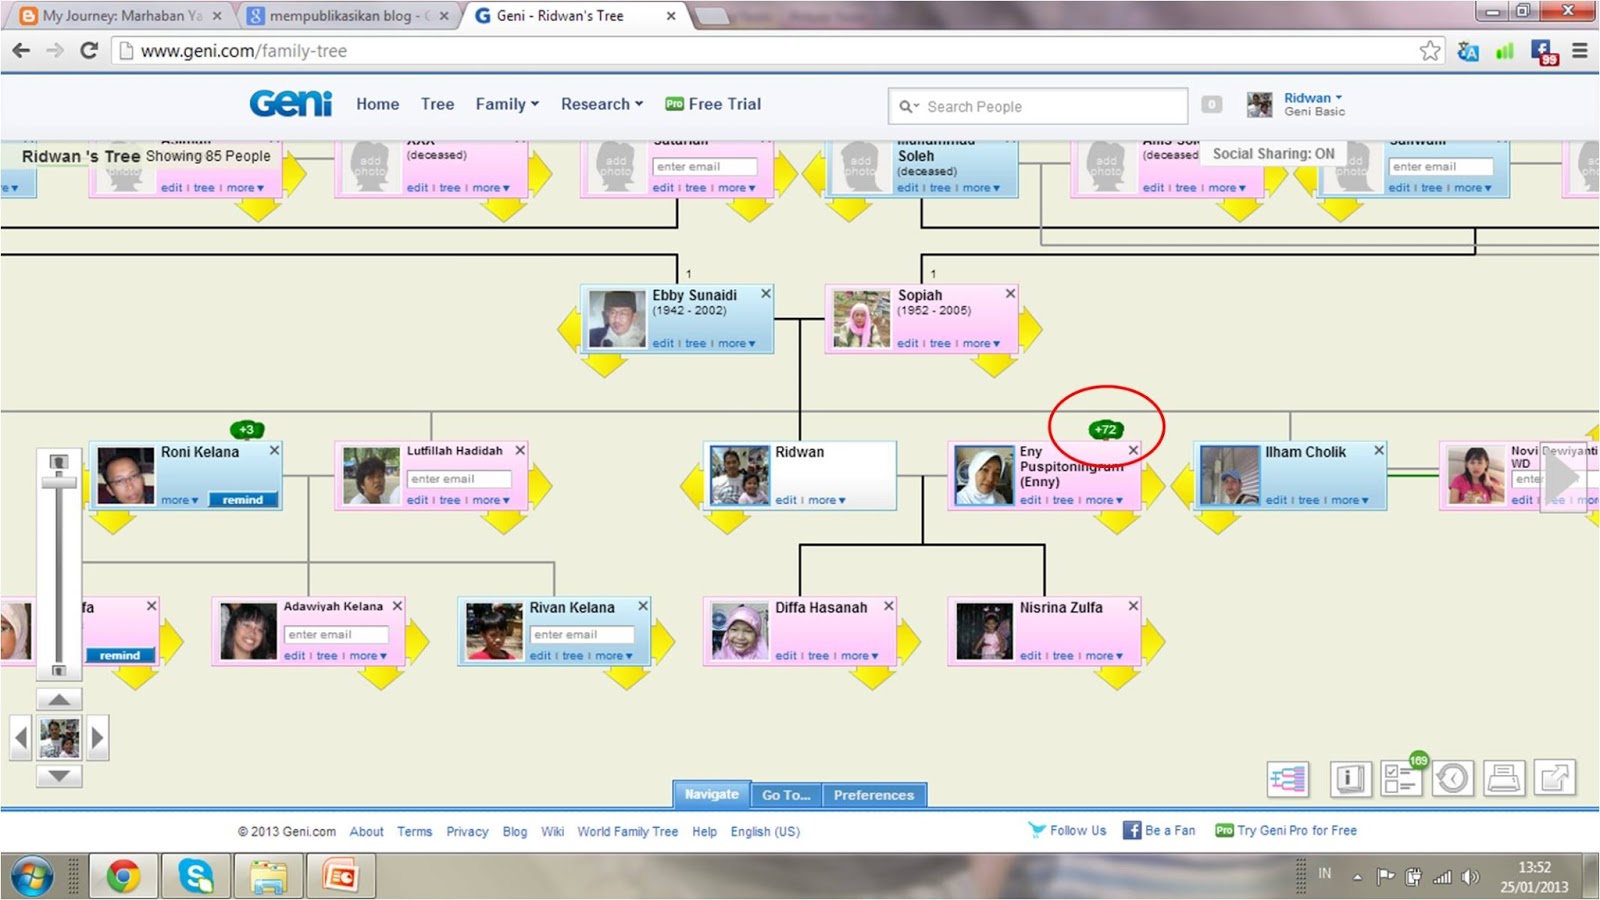Expand 'more' menu on Nisrina Zulfa's node
The height and width of the screenshot is (900, 1600).
pyautogui.click(x=1104, y=656)
